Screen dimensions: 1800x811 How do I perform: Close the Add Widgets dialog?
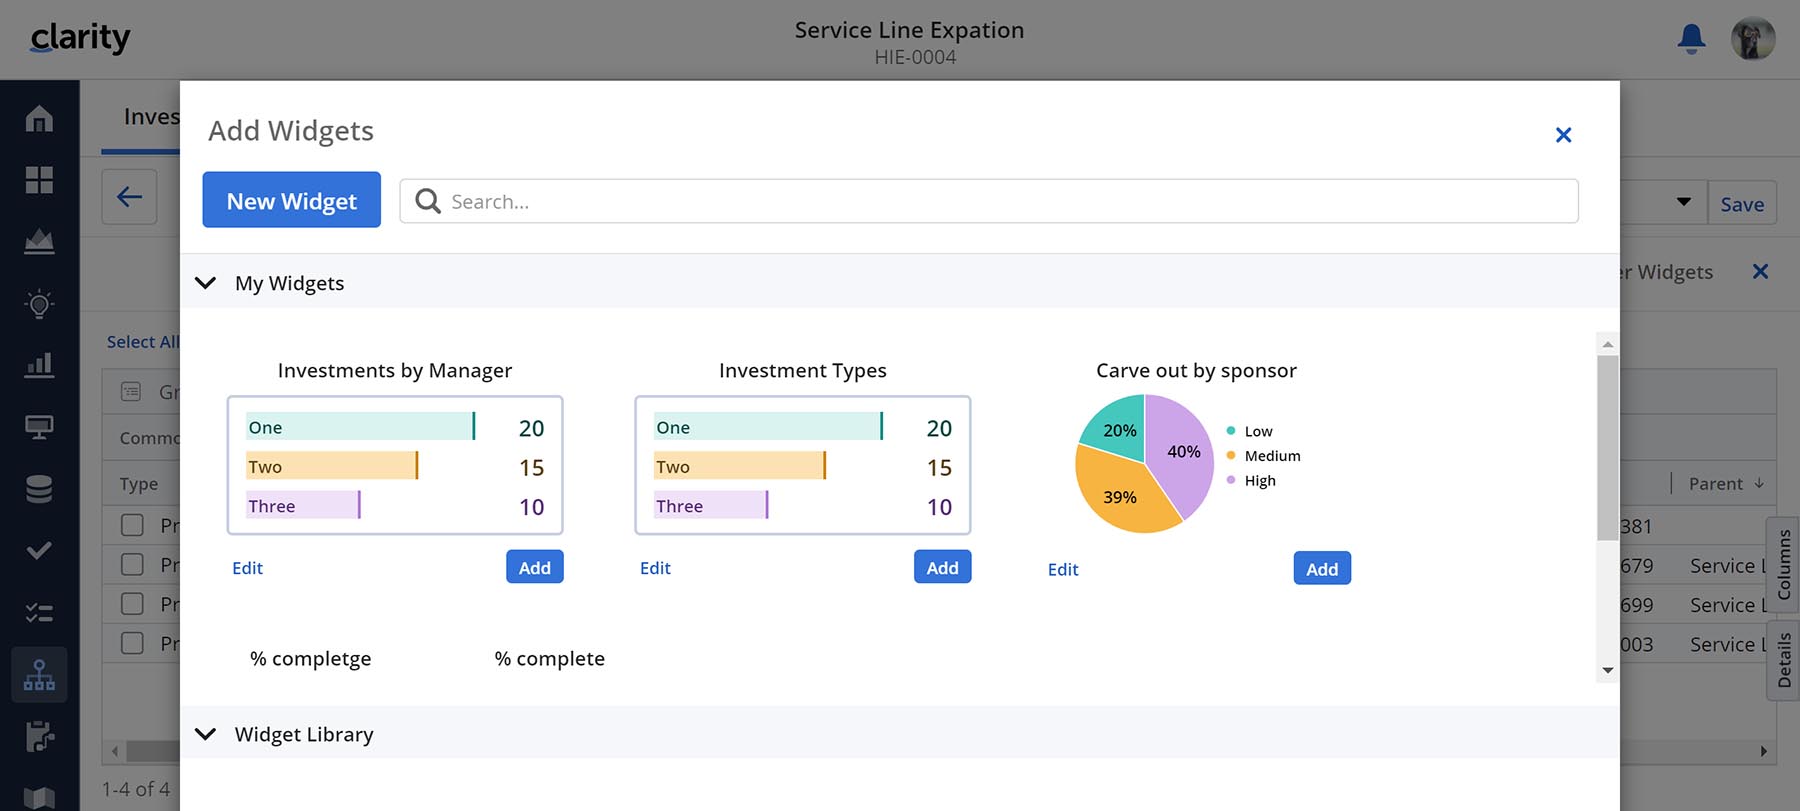(1564, 135)
